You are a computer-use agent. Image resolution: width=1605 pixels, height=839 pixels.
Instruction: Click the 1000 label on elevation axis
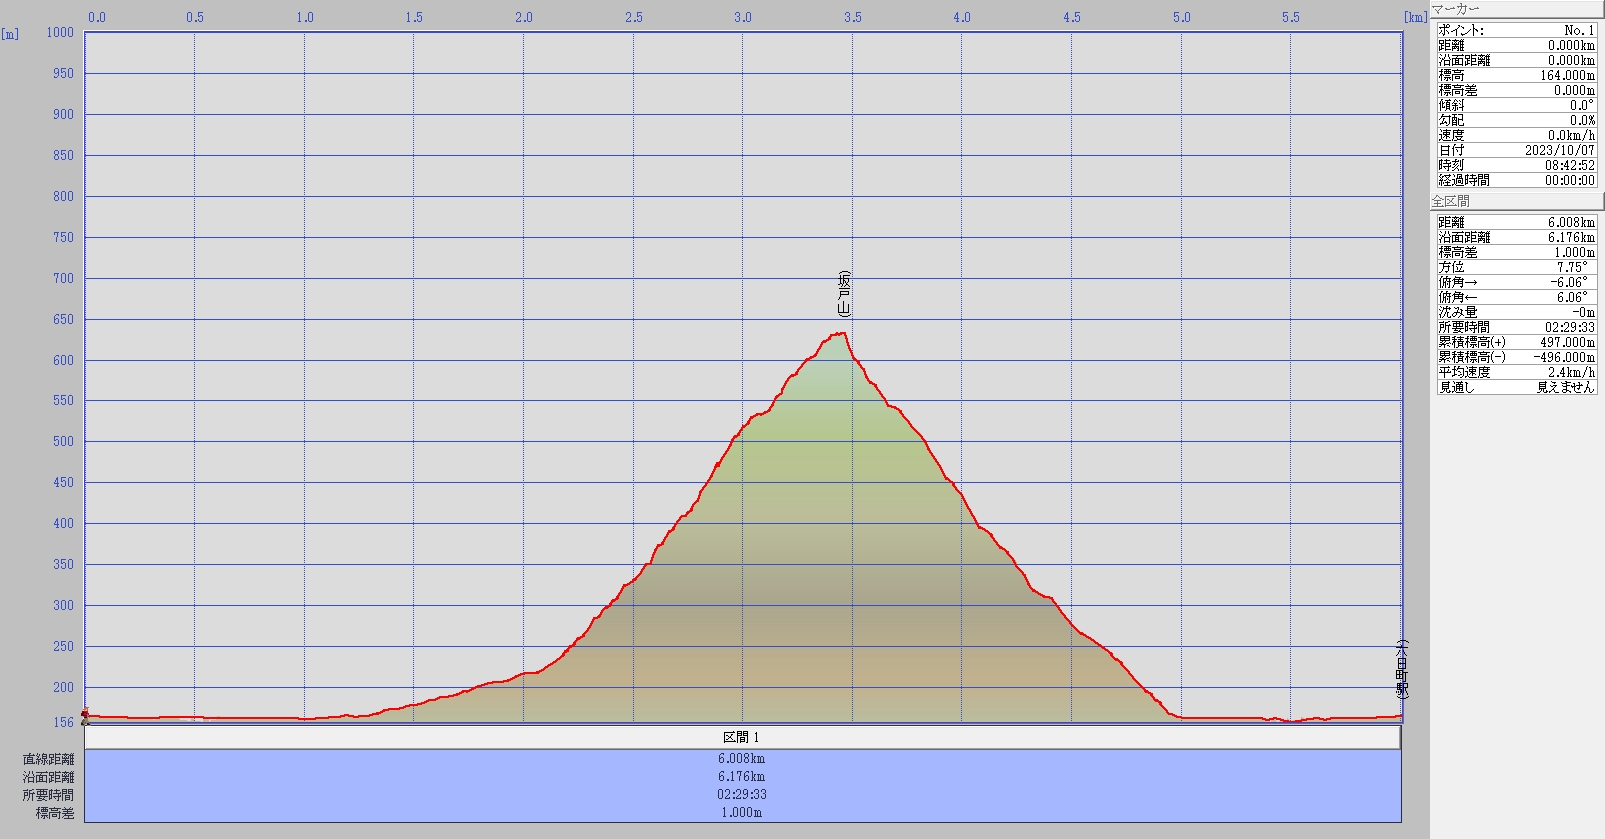61,32
